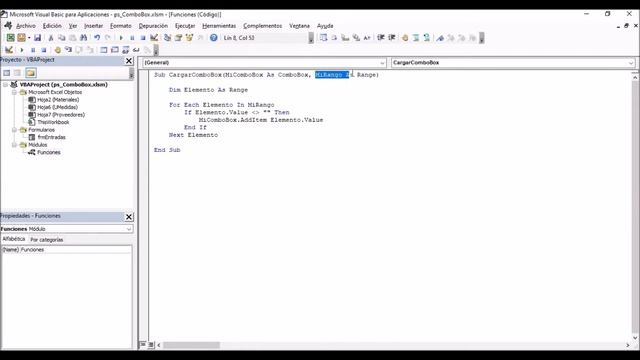
Task: Open the Ejecutar menu
Action: point(185,26)
